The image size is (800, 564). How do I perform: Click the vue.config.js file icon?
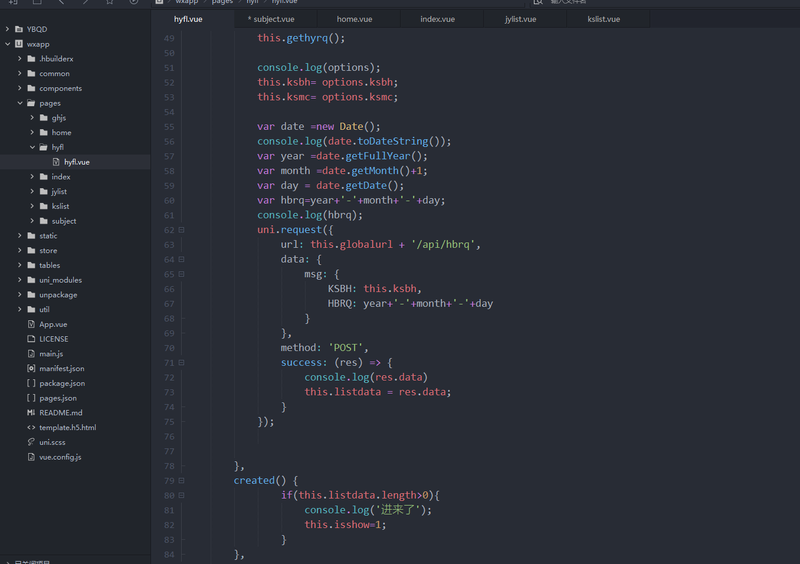tap(31, 457)
